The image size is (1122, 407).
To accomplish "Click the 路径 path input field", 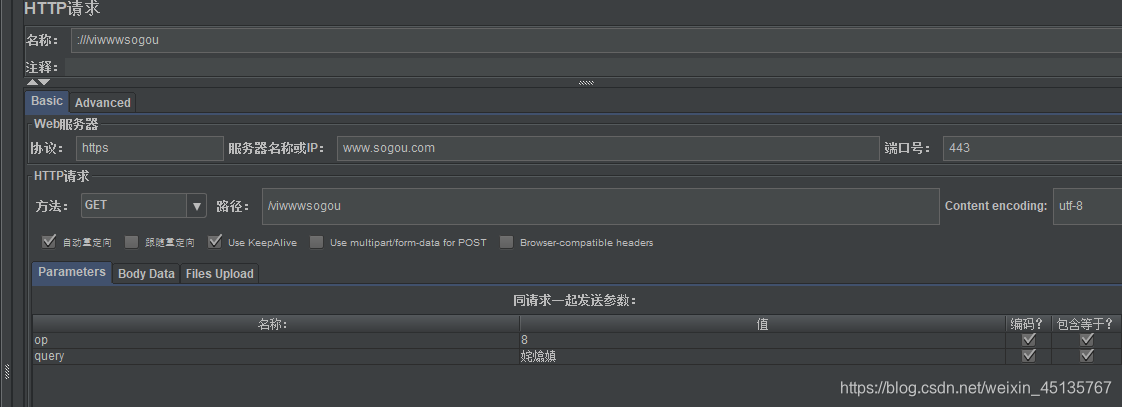I will tap(600, 206).
